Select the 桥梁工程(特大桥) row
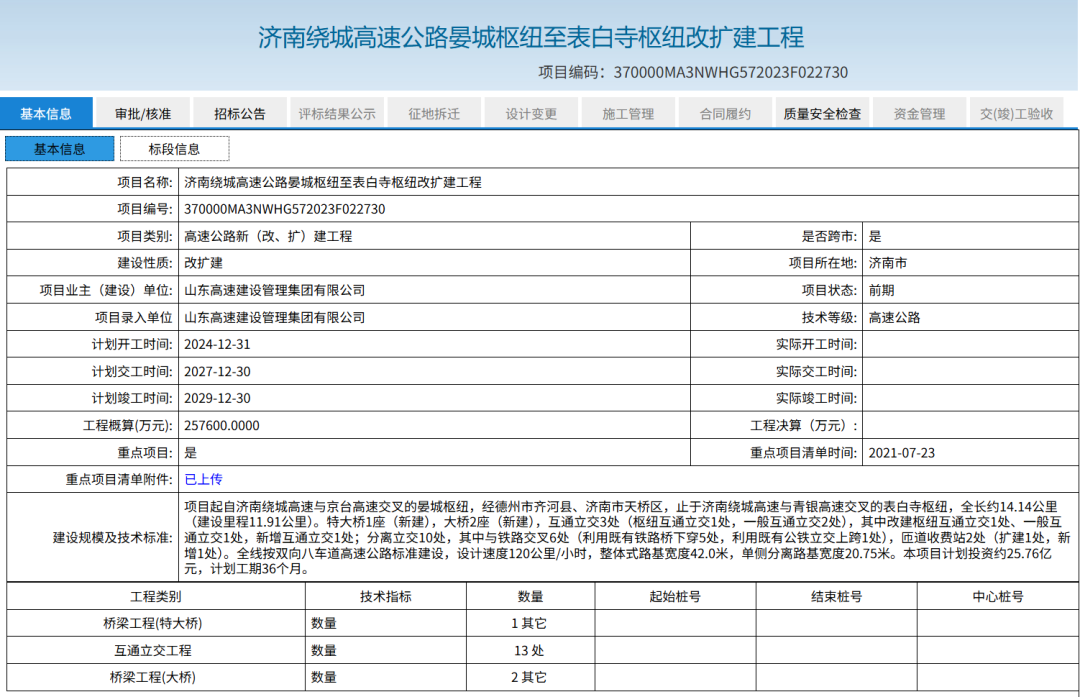This screenshot has height=697, width=1080. (542, 623)
